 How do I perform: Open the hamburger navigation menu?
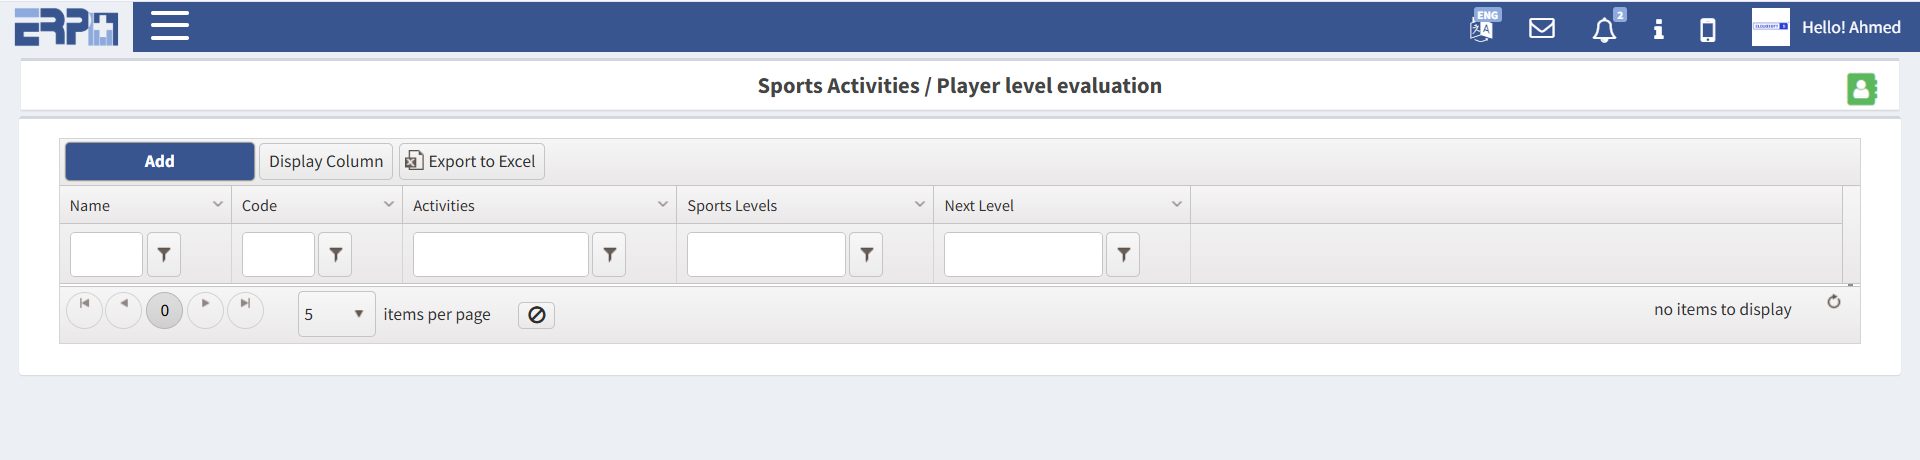tap(170, 26)
